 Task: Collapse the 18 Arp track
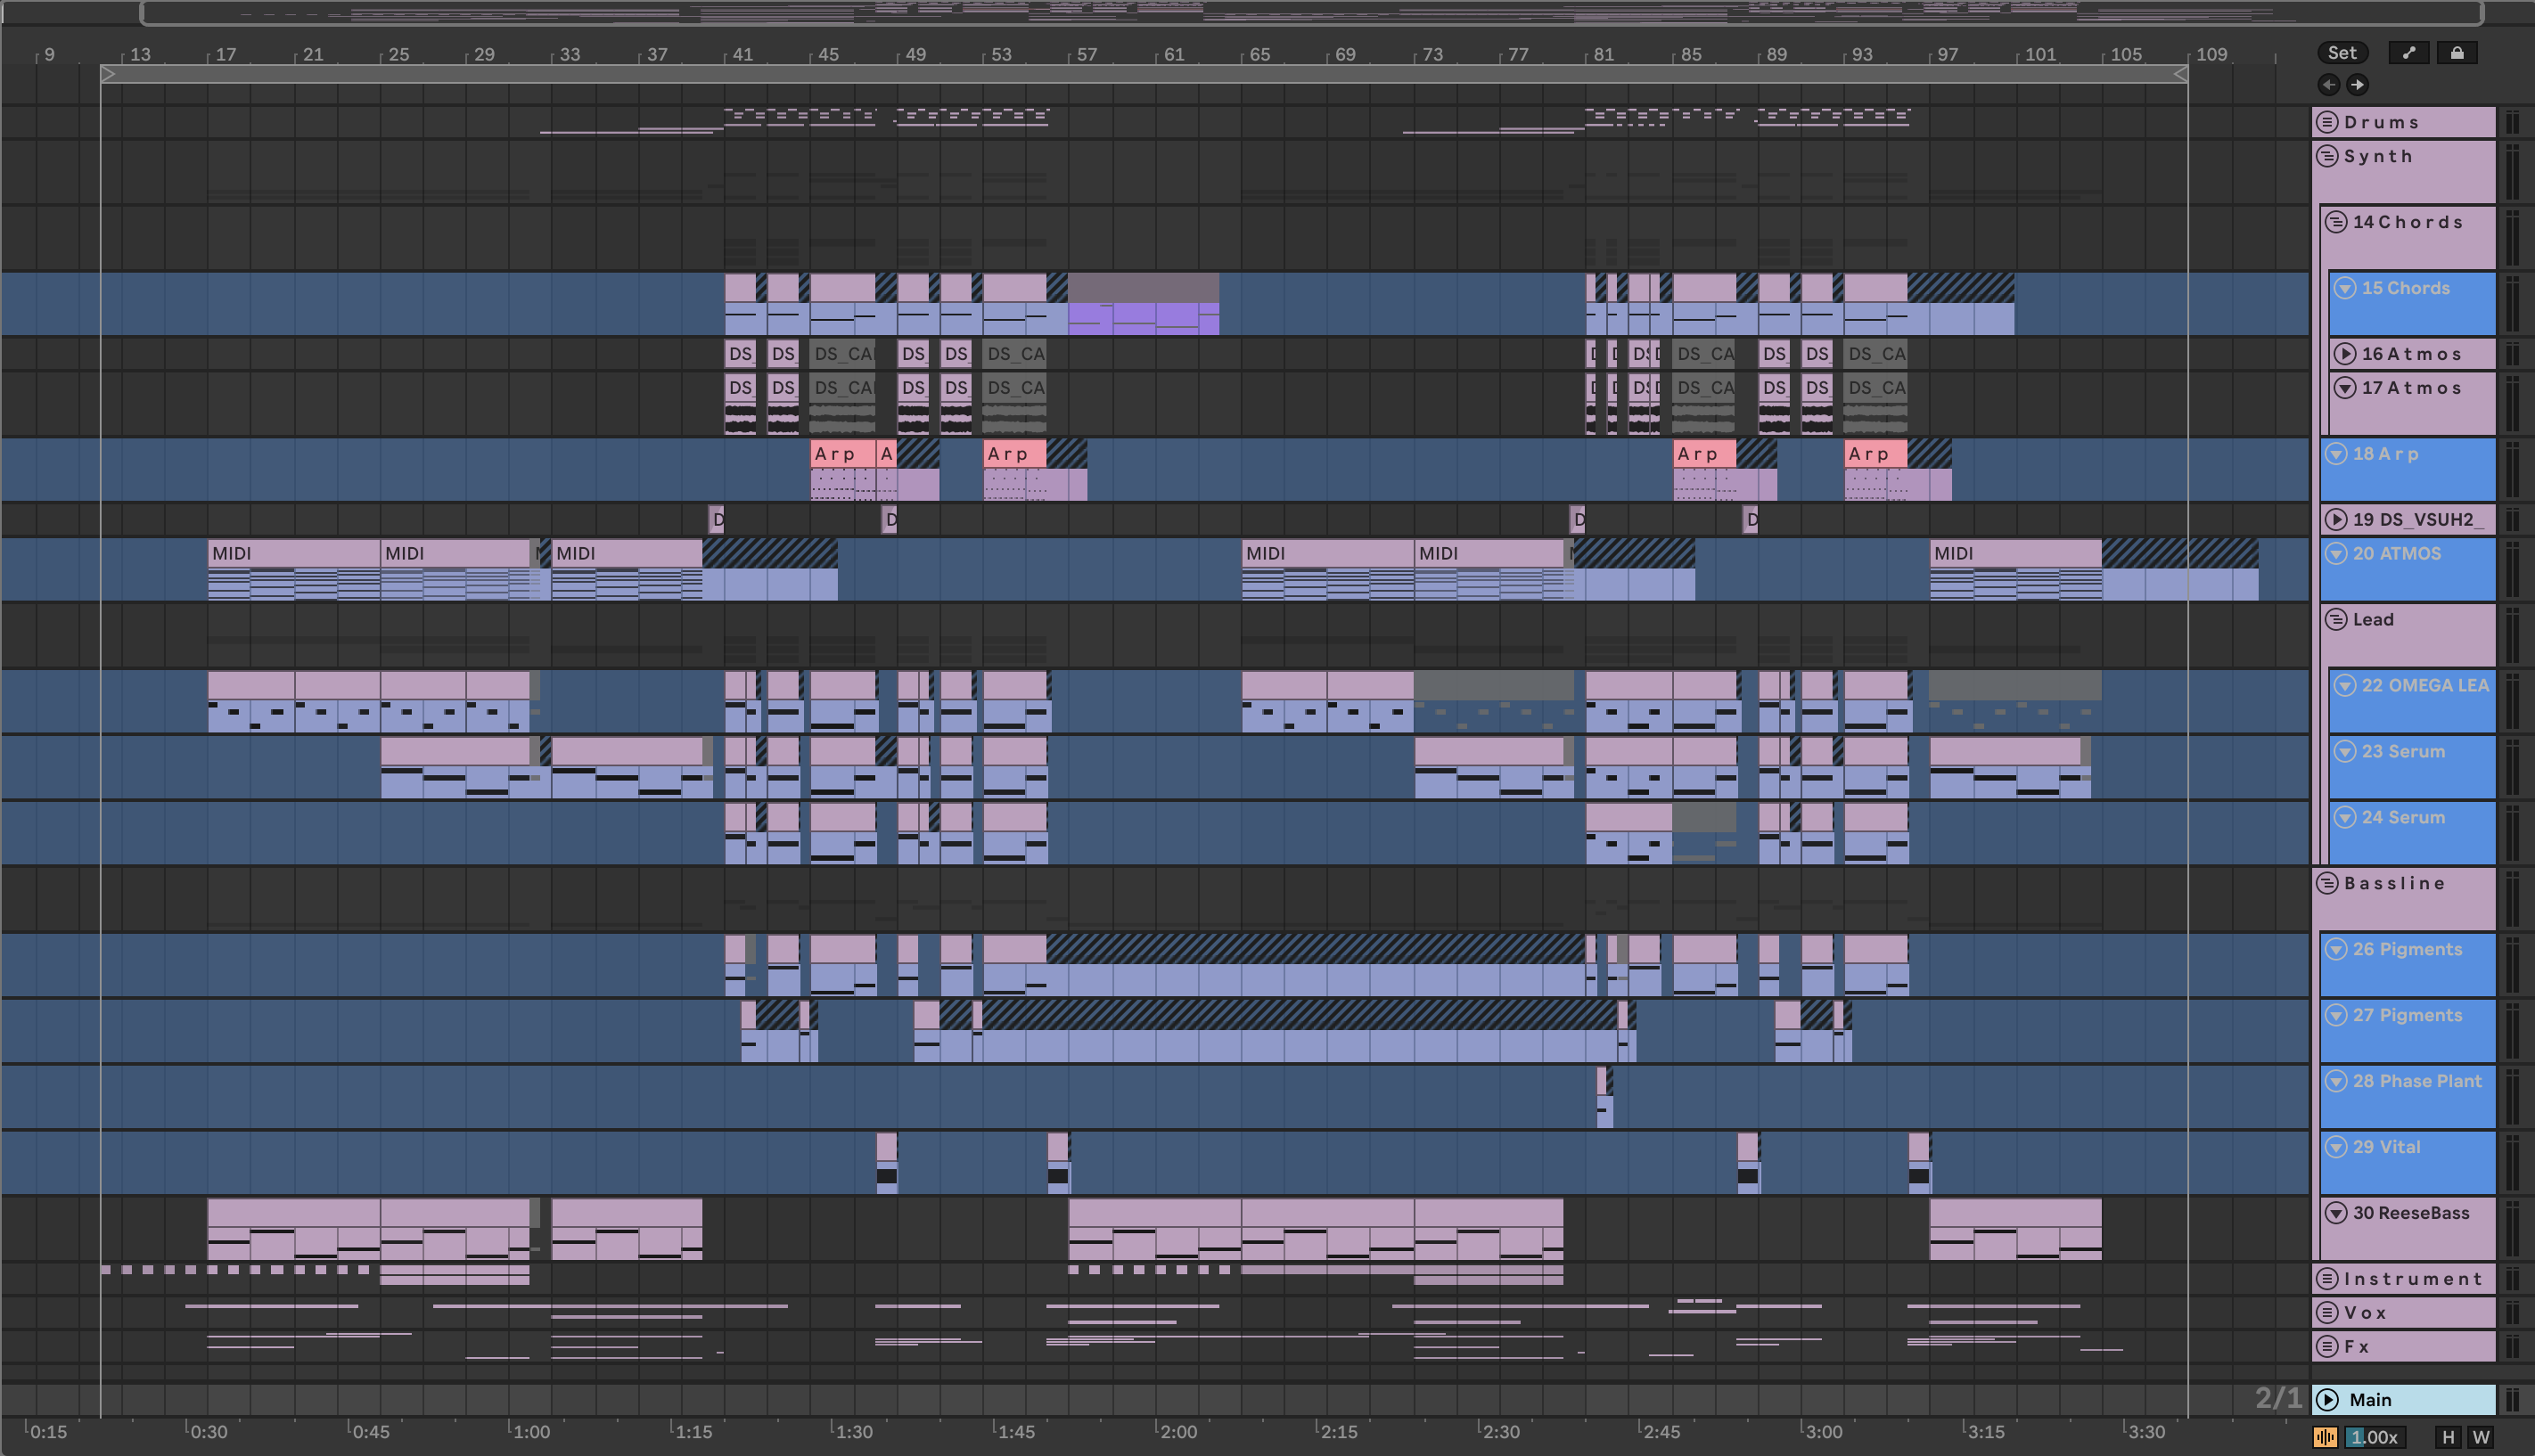pyautogui.click(x=2337, y=454)
